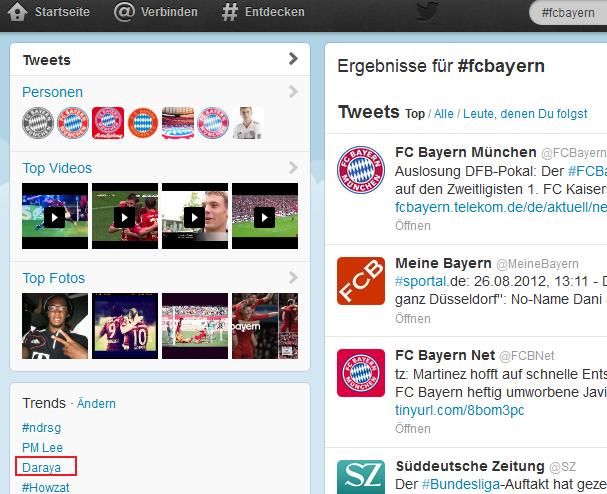Select the second Personen avatar

73,123
